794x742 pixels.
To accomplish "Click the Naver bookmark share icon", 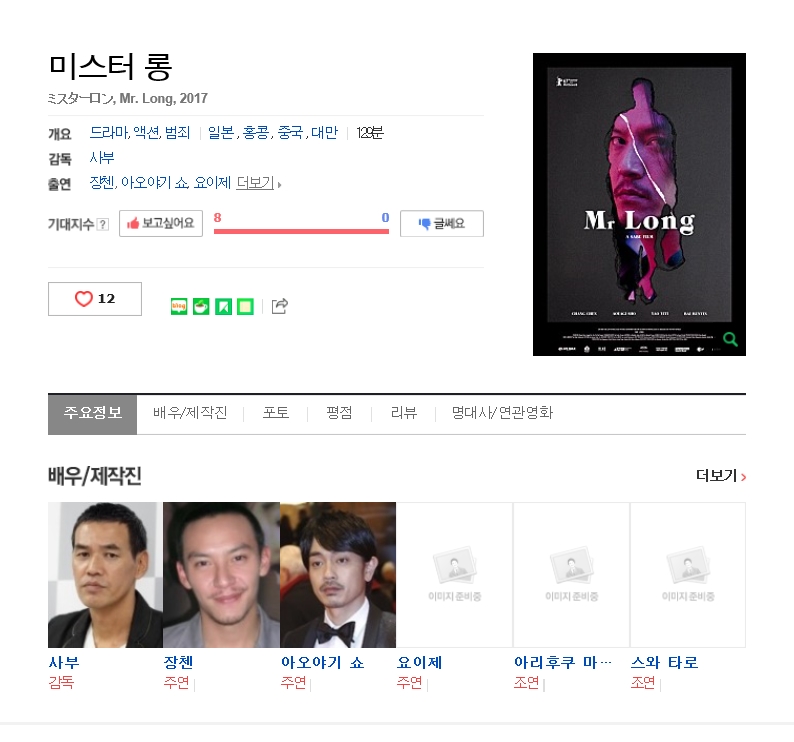I will click(223, 306).
